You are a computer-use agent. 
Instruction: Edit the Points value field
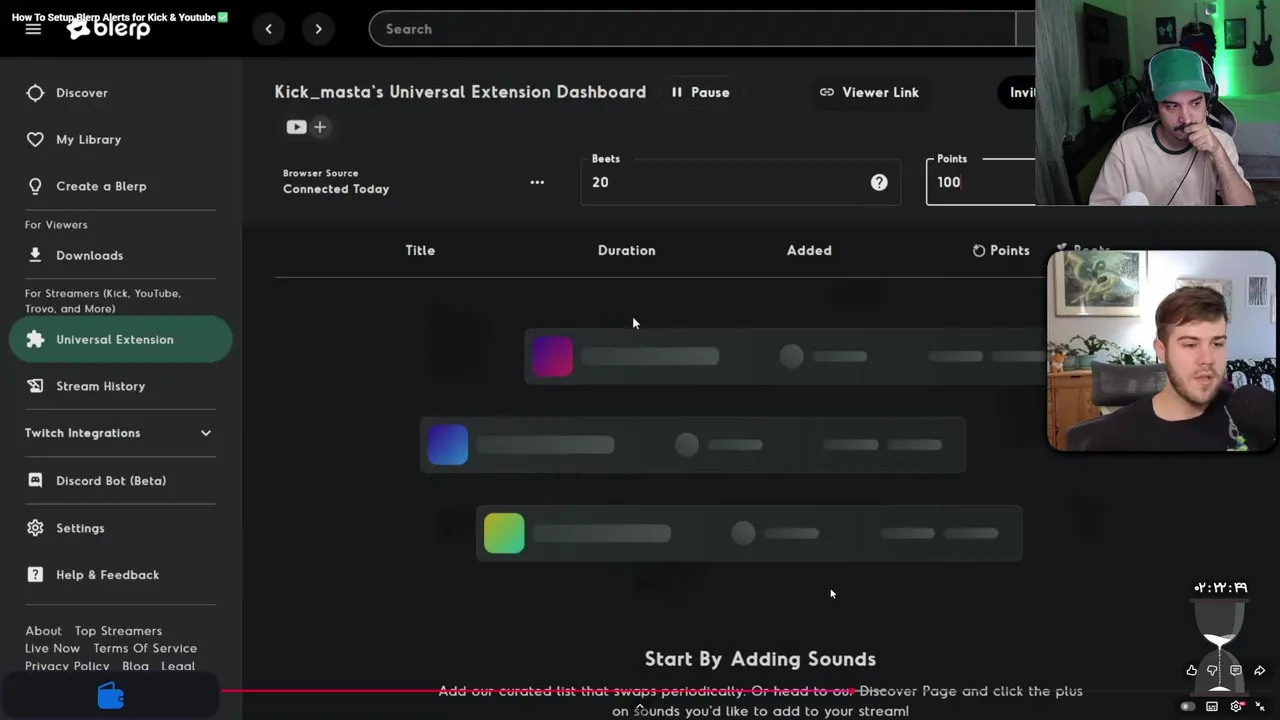click(x=980, y=182)
